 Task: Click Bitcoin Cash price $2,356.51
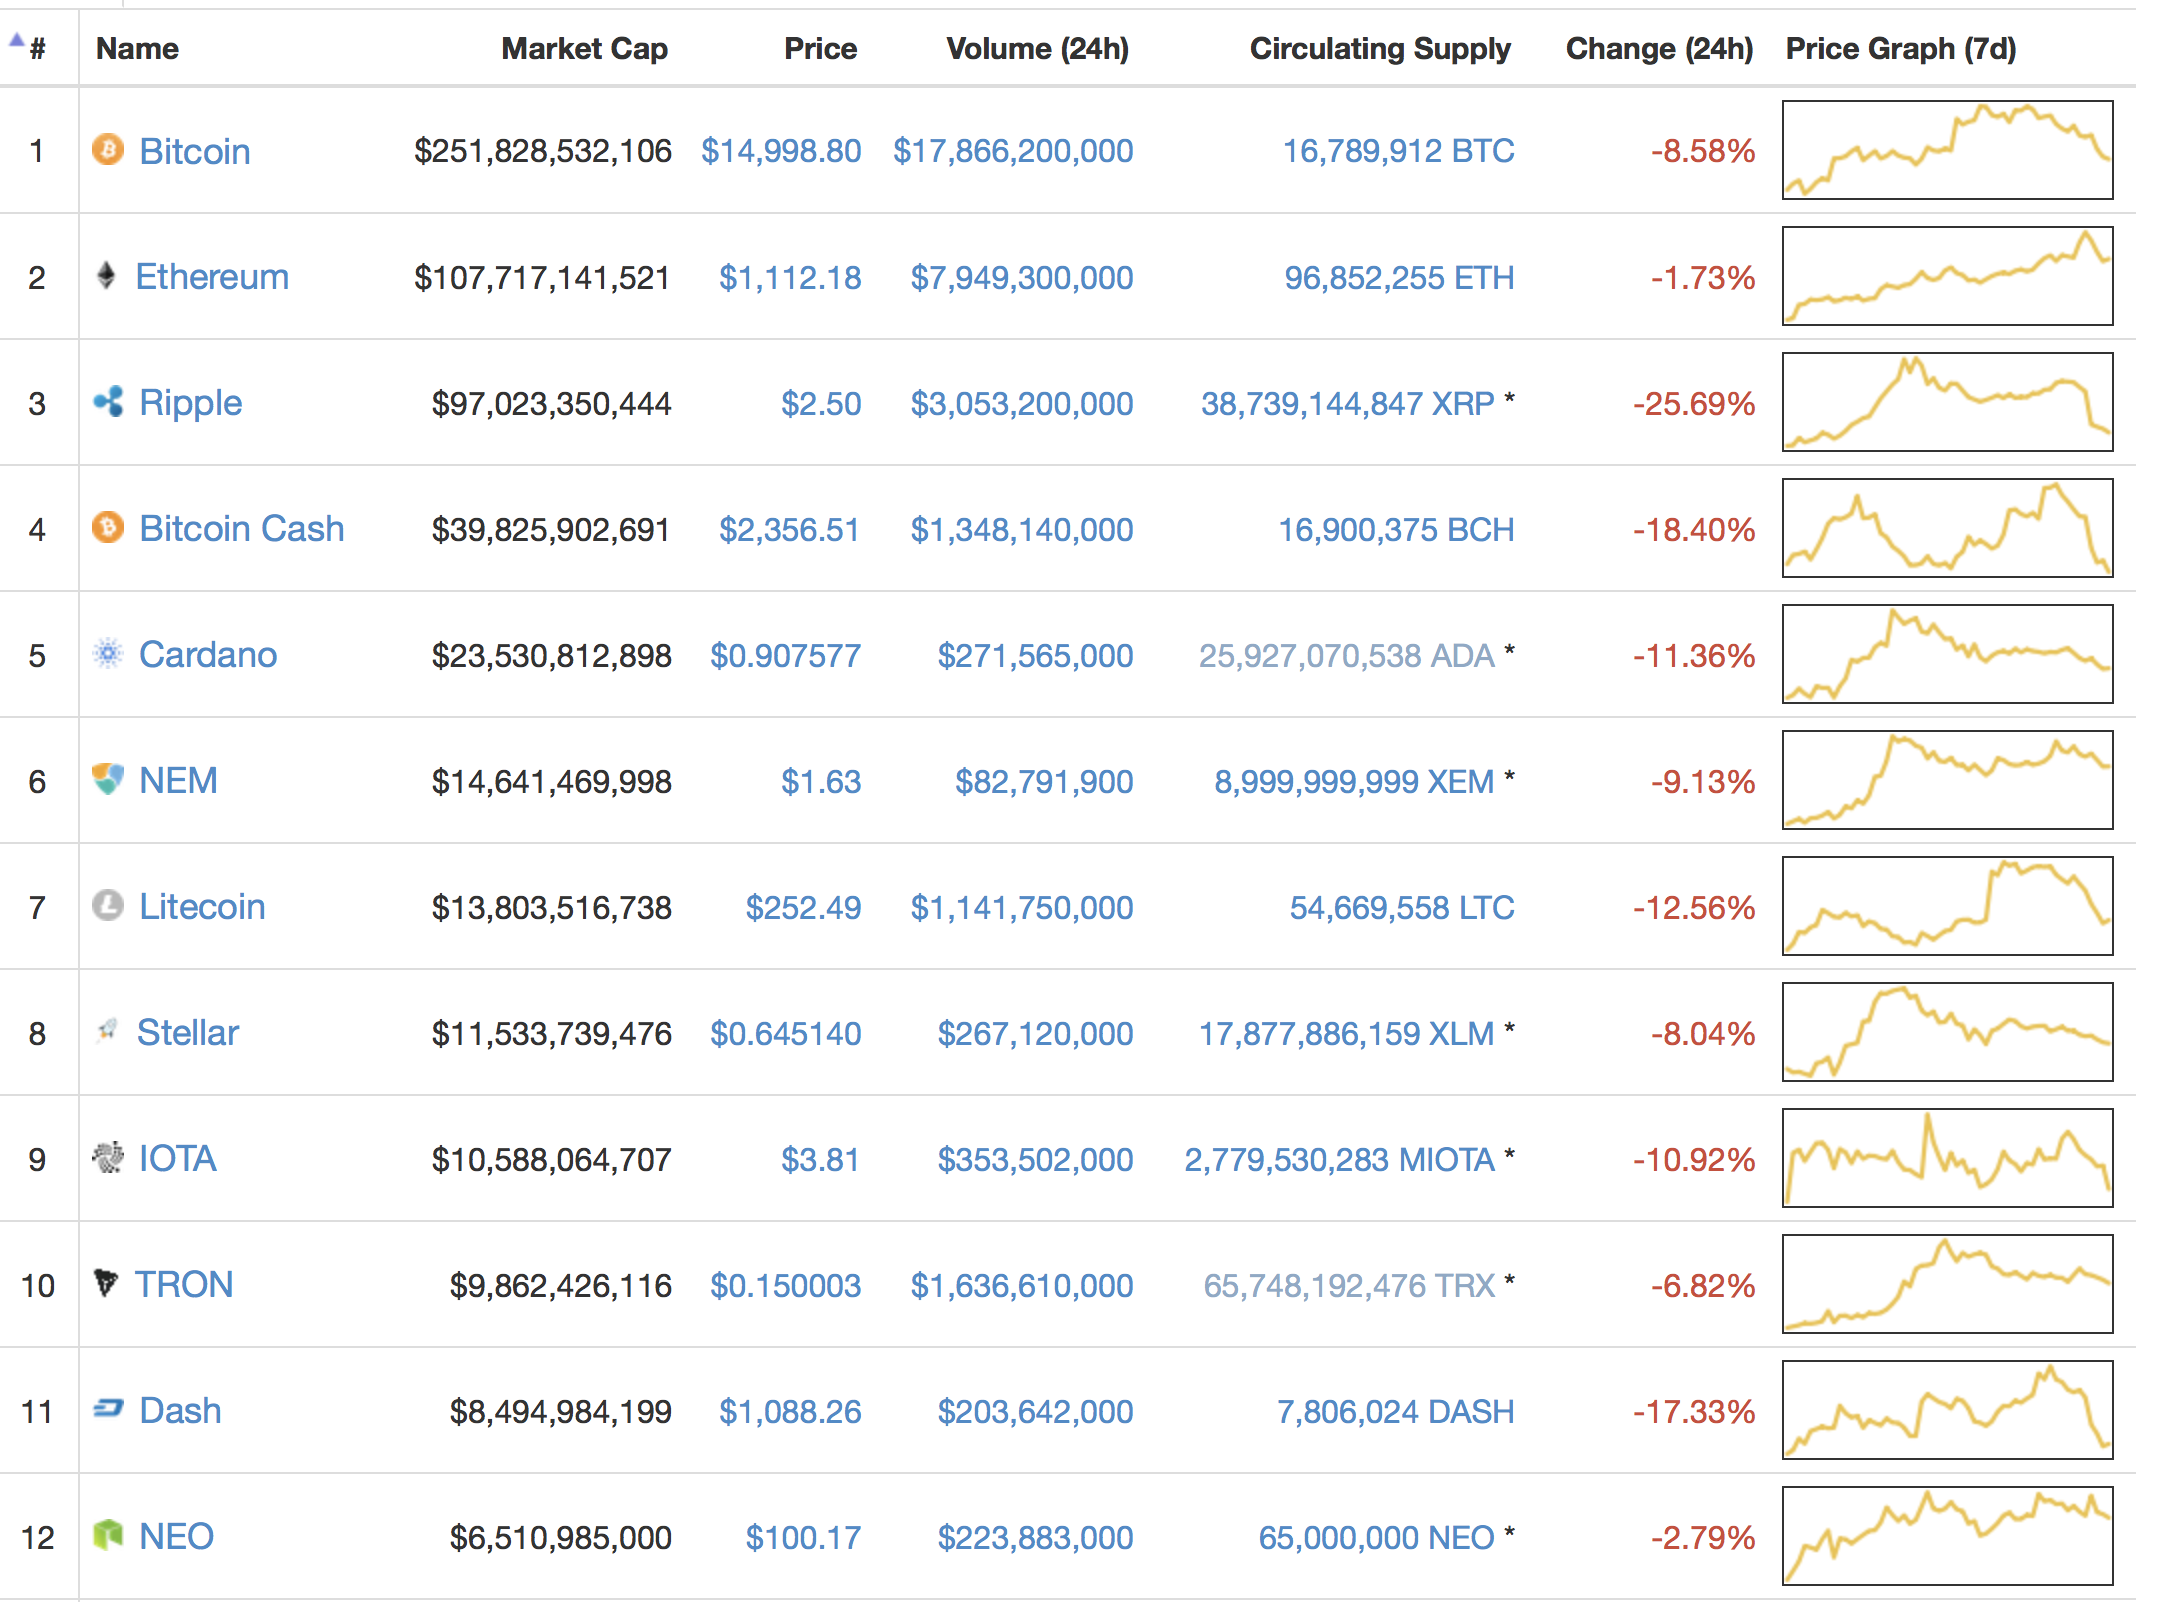pyautogui.click(x=790, y=530)
